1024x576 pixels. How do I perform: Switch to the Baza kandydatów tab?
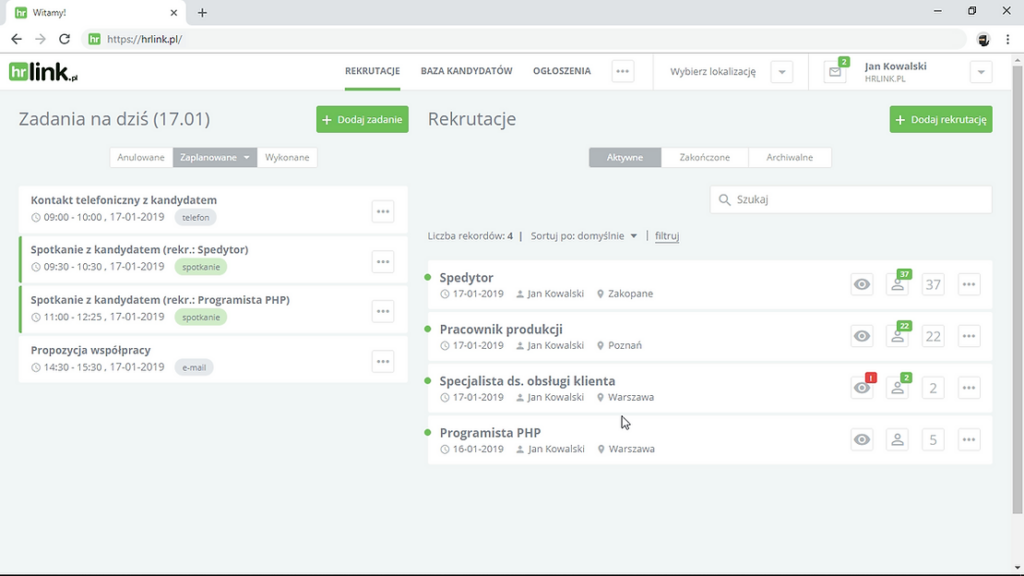(466, 71)
